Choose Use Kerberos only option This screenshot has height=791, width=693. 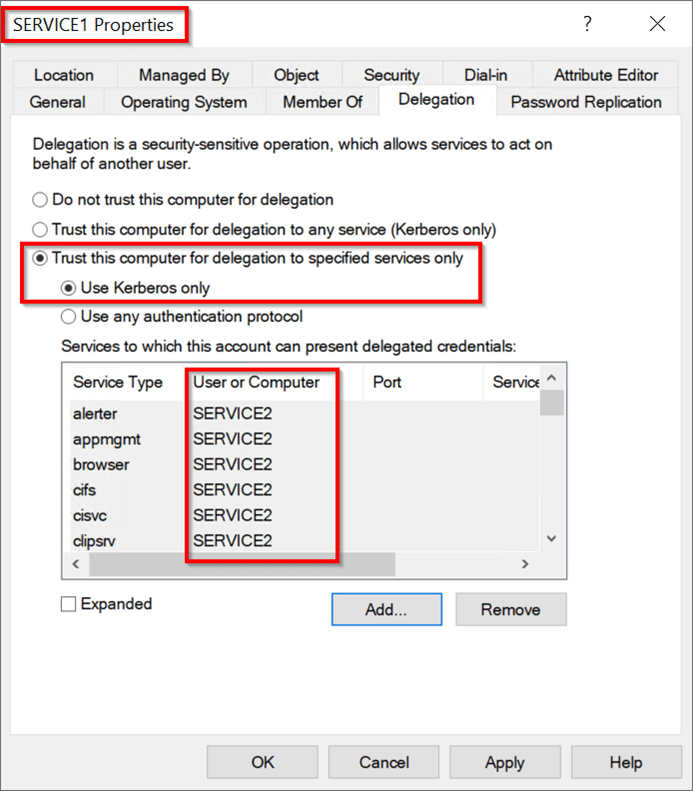(x=135, y=288)
